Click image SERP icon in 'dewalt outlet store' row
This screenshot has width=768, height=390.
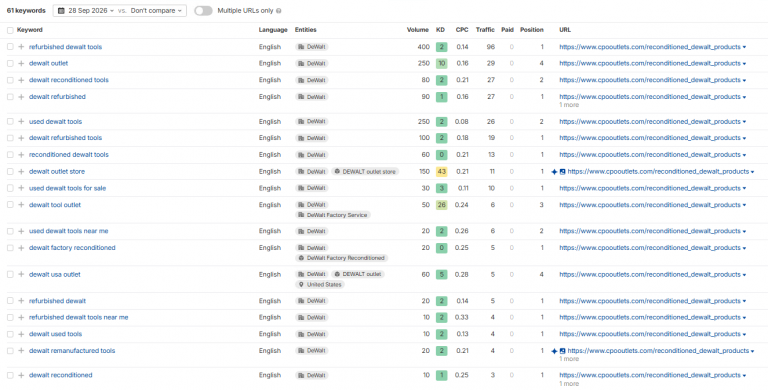[563, 172]
